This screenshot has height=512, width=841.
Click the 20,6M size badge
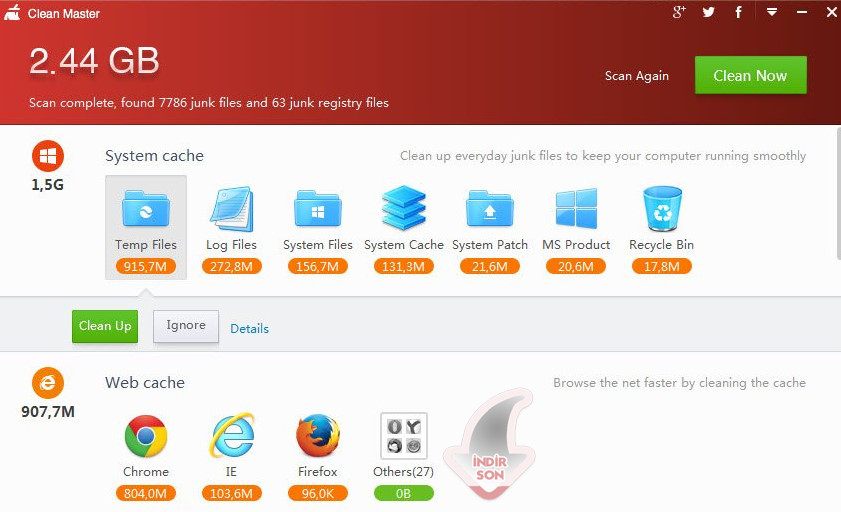tap(576, 266)
